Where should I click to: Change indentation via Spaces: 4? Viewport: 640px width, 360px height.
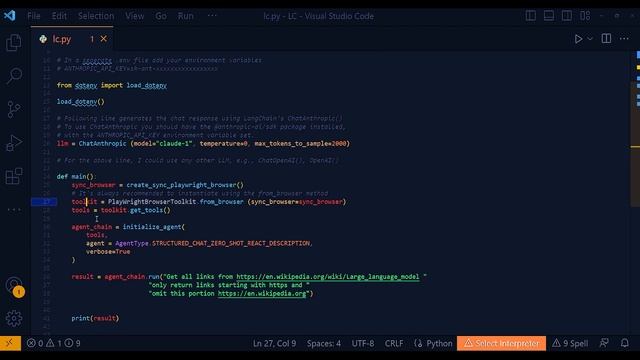[x=324, y=343]
